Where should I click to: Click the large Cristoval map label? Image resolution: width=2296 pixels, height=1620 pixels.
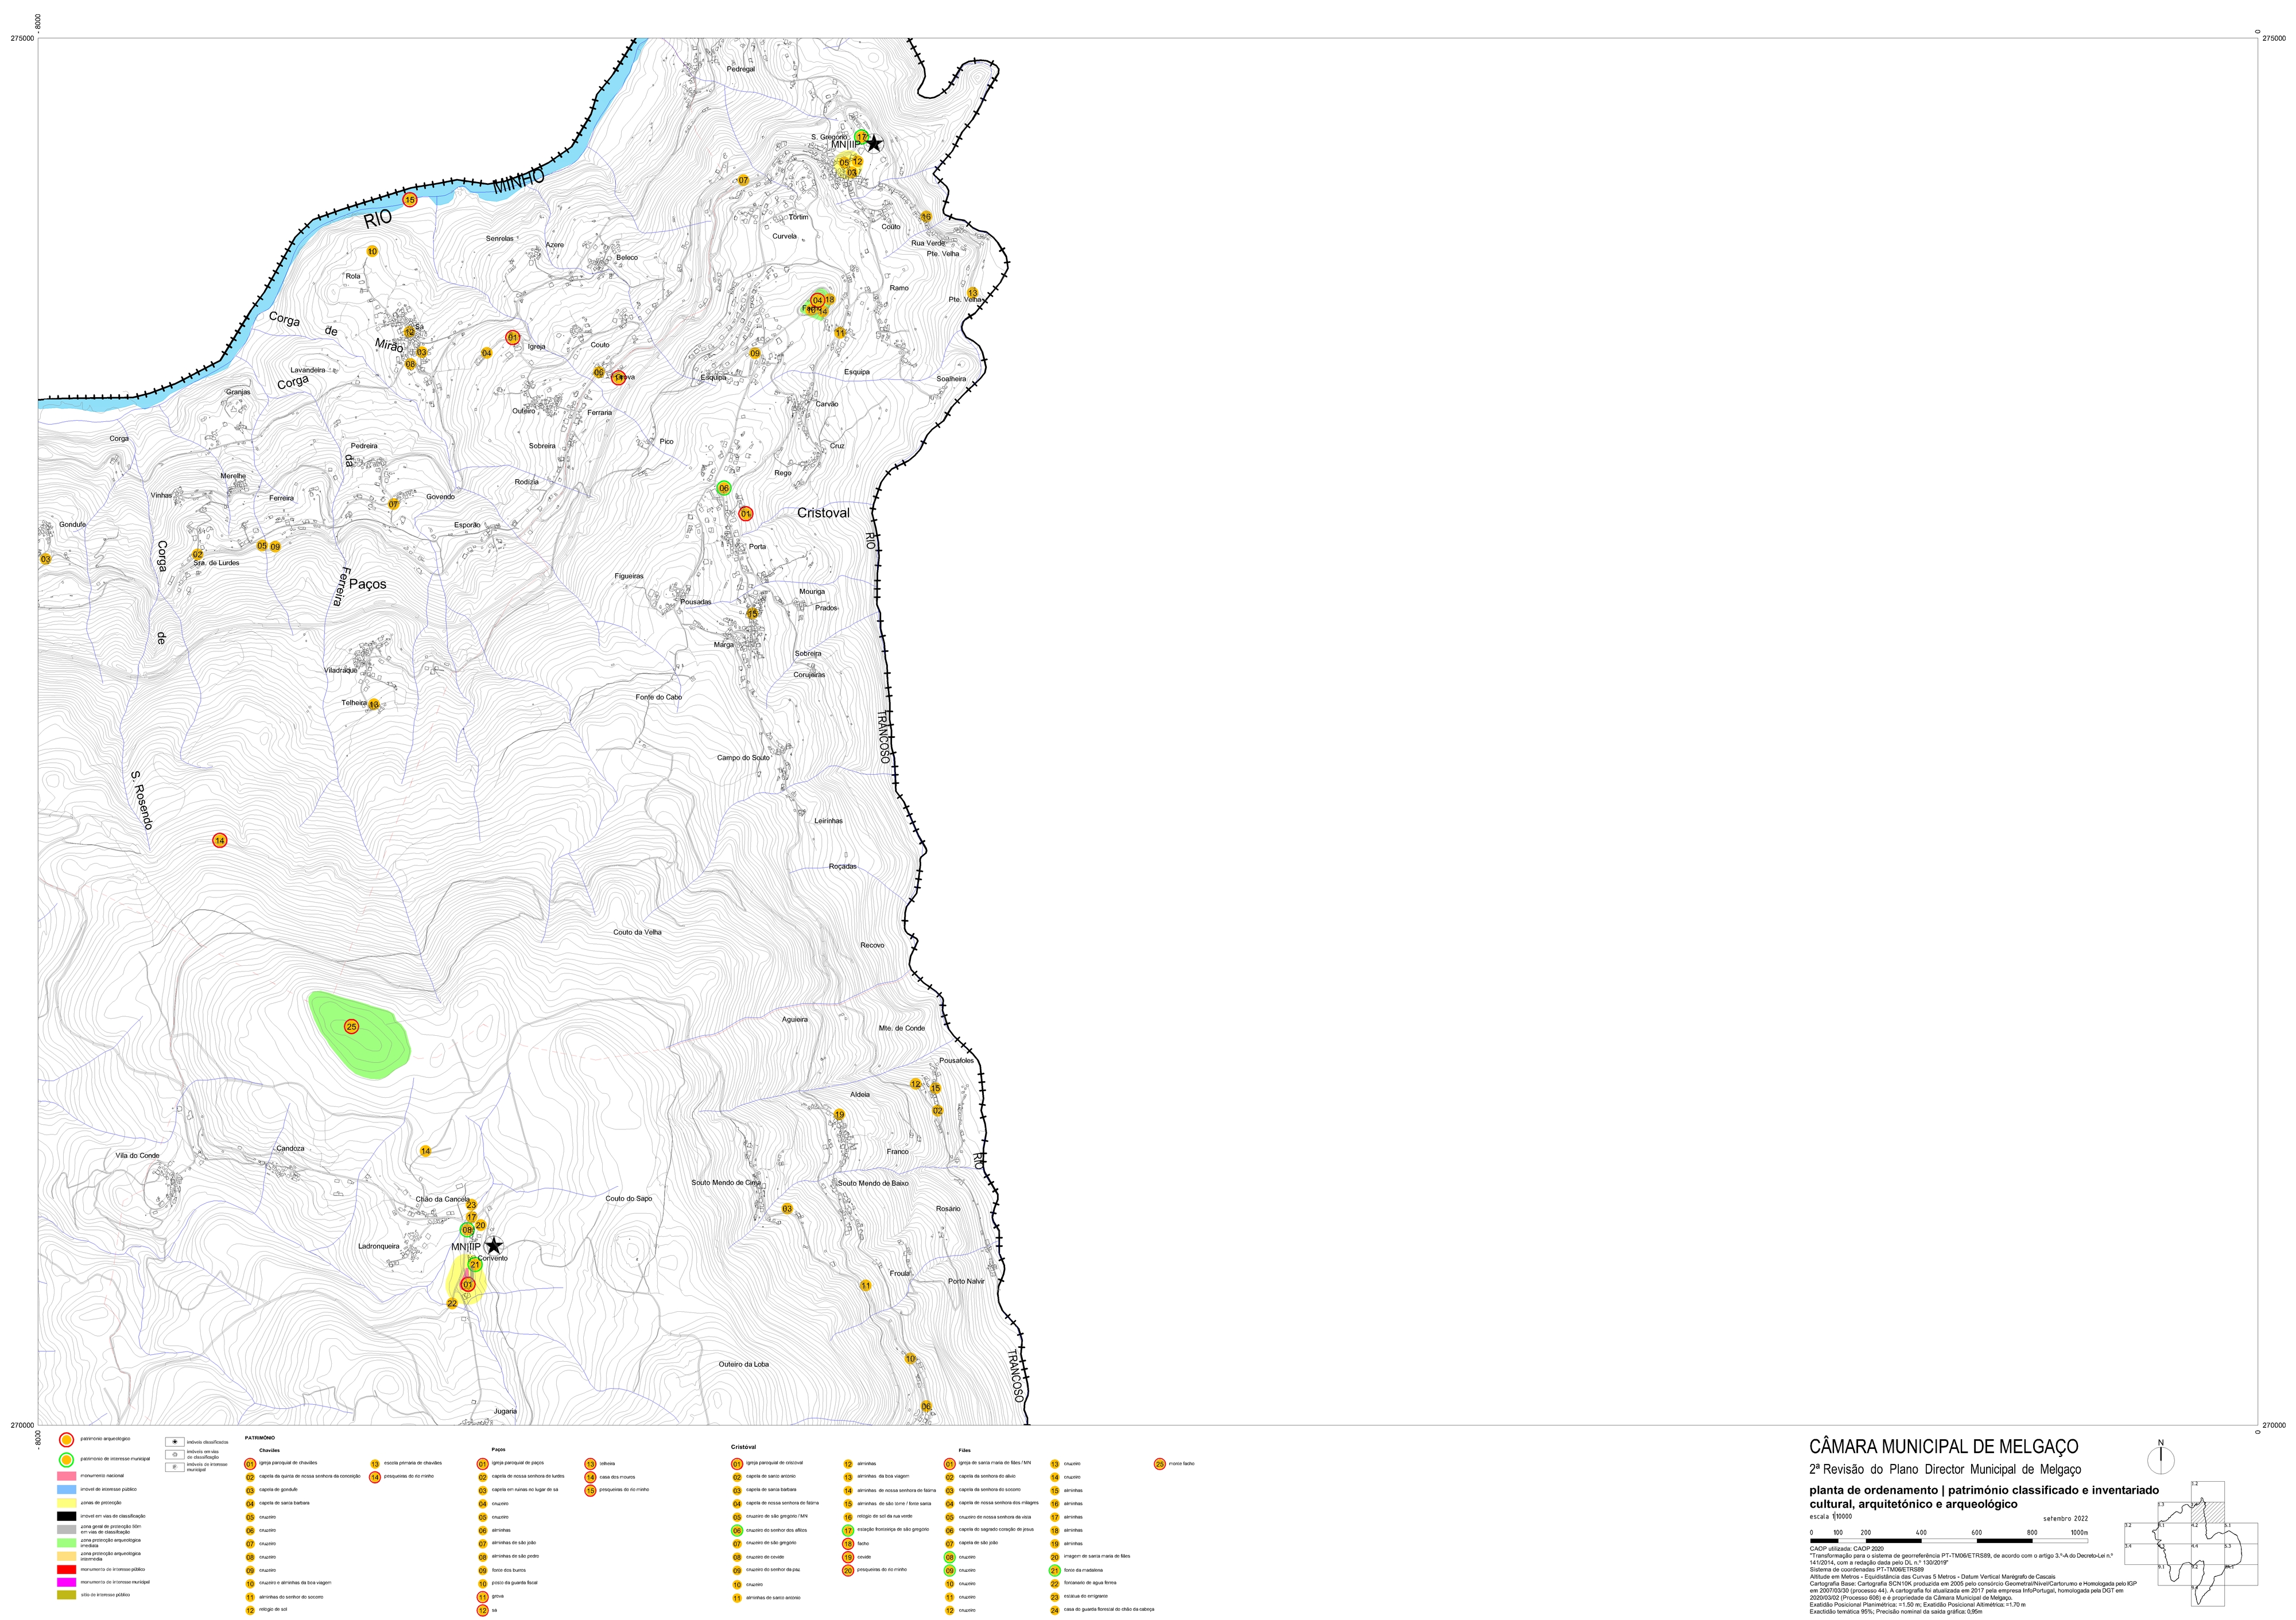(x=823, y=513)
